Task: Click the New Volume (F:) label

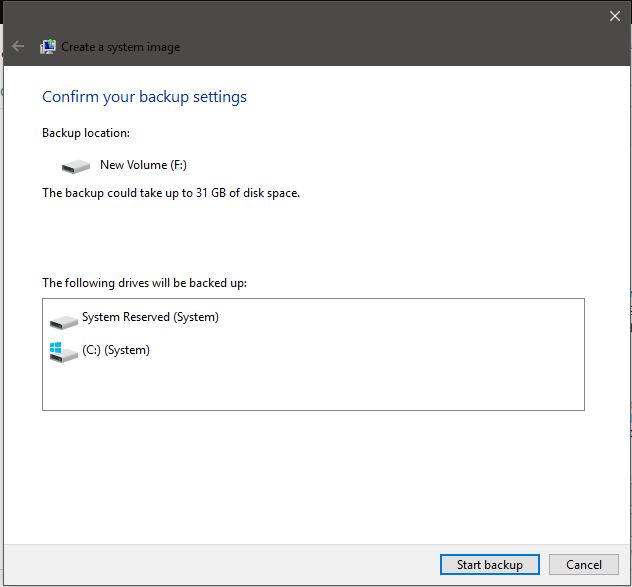Action: (143, 165)
